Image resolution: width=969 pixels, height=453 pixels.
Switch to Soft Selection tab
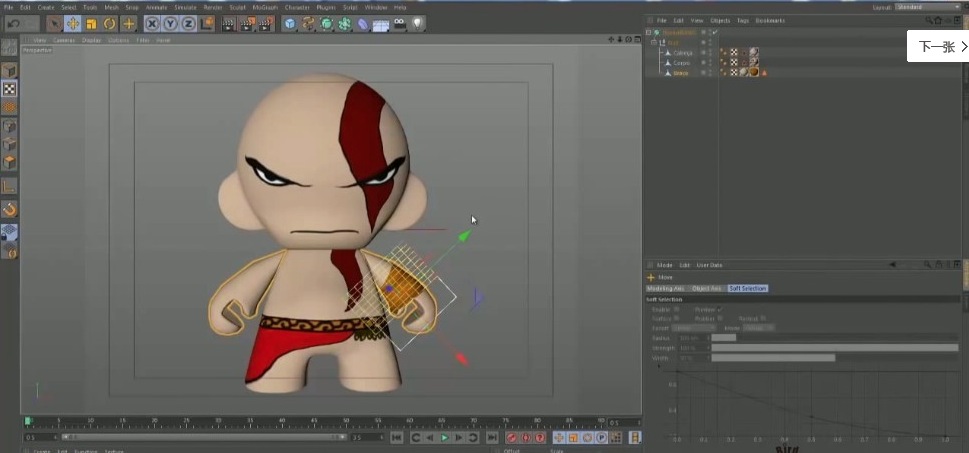(748, 289)
